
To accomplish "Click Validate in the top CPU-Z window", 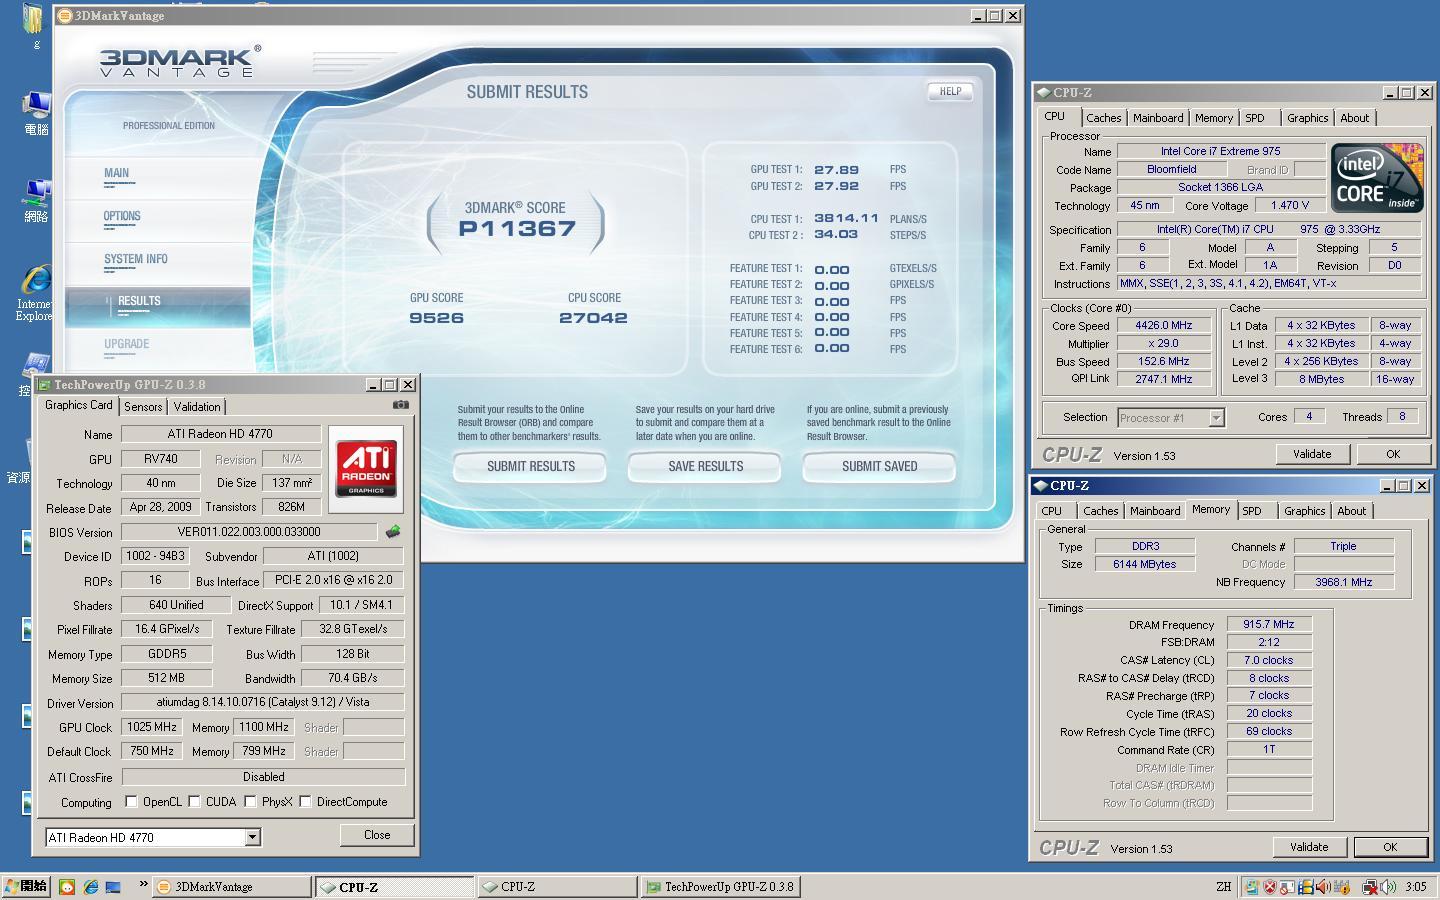I will [1312, 454].
